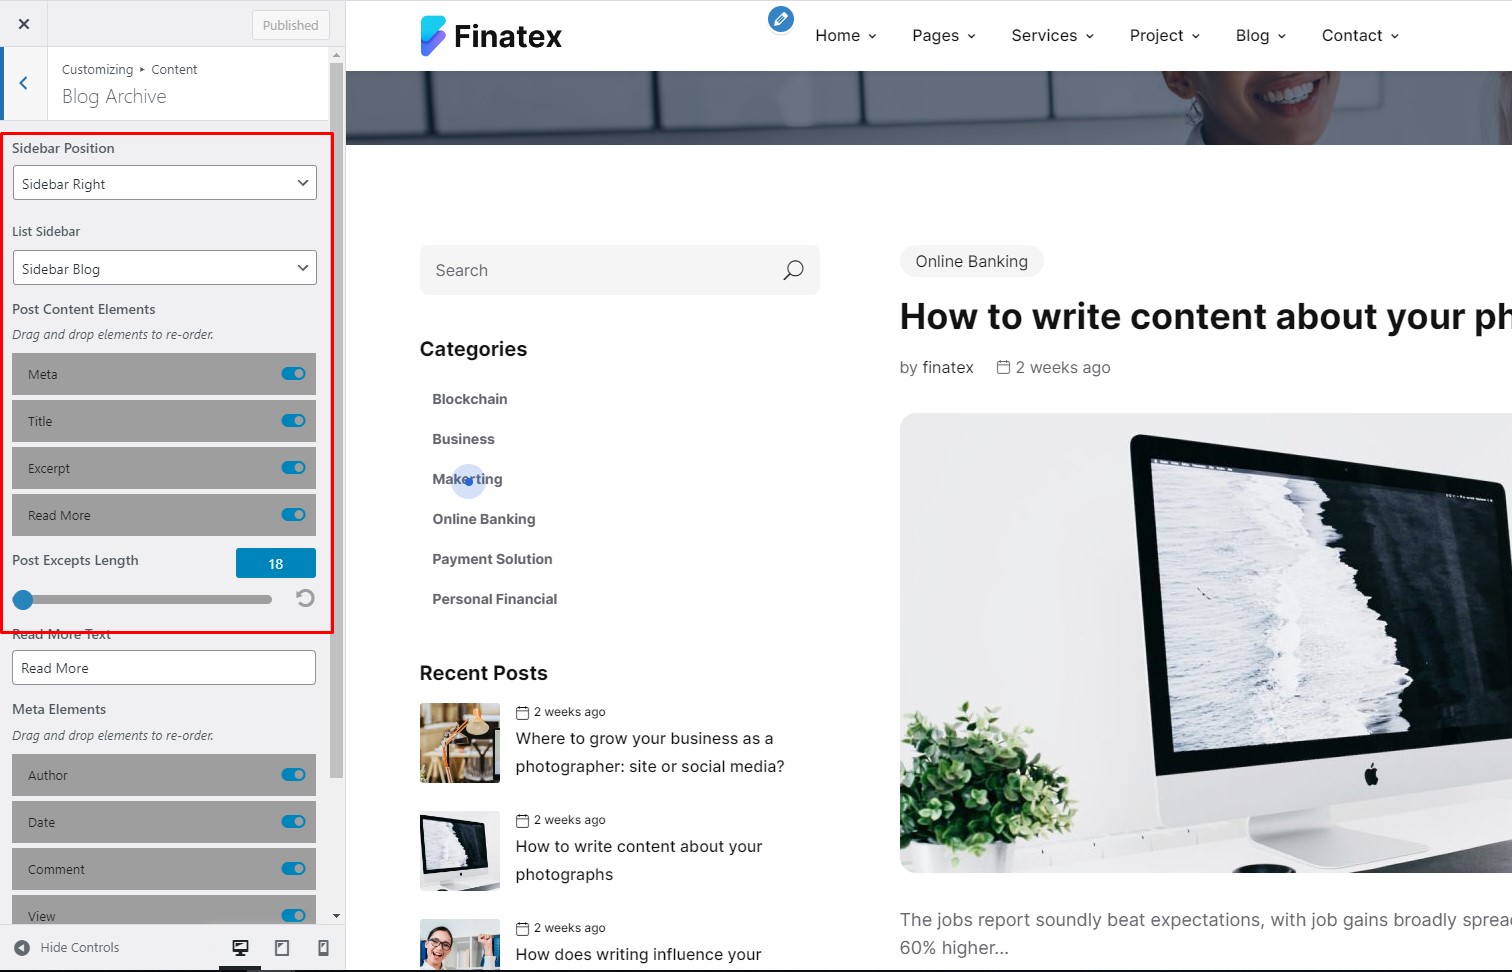Click the Online Banking category link
This screenshot has height=972, width=1512.
coord(484,519)
